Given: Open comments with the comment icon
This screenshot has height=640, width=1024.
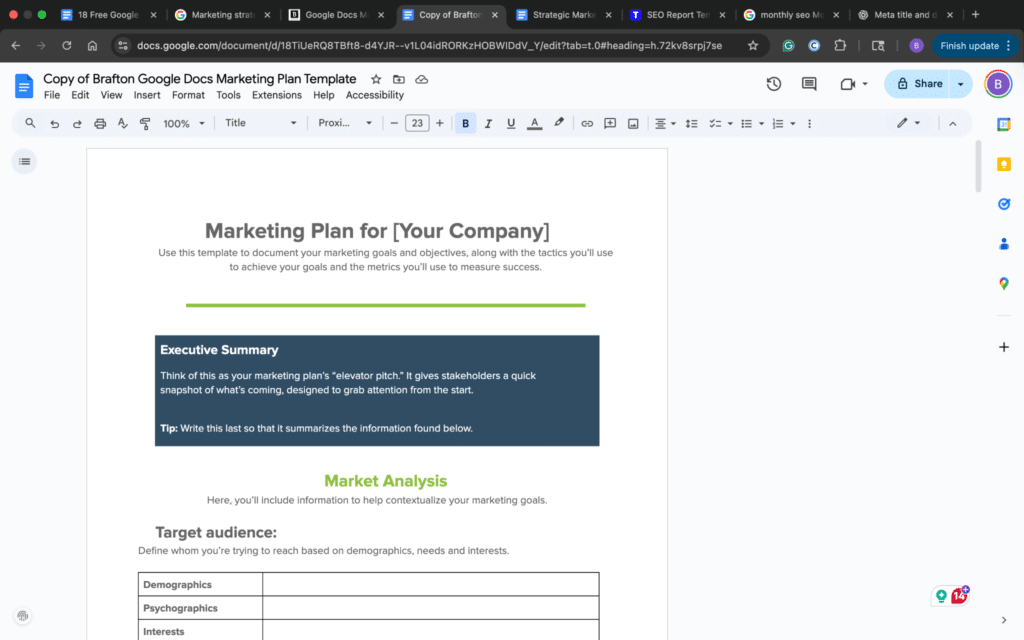Looking at the screenshot, I should [809, 85].
